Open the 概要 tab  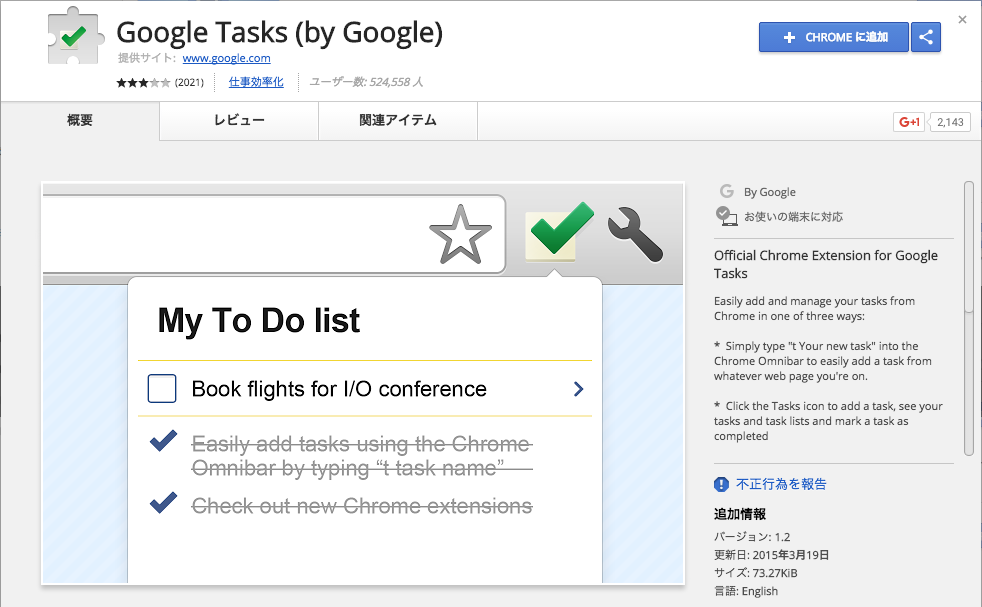[x=80, y=121]
